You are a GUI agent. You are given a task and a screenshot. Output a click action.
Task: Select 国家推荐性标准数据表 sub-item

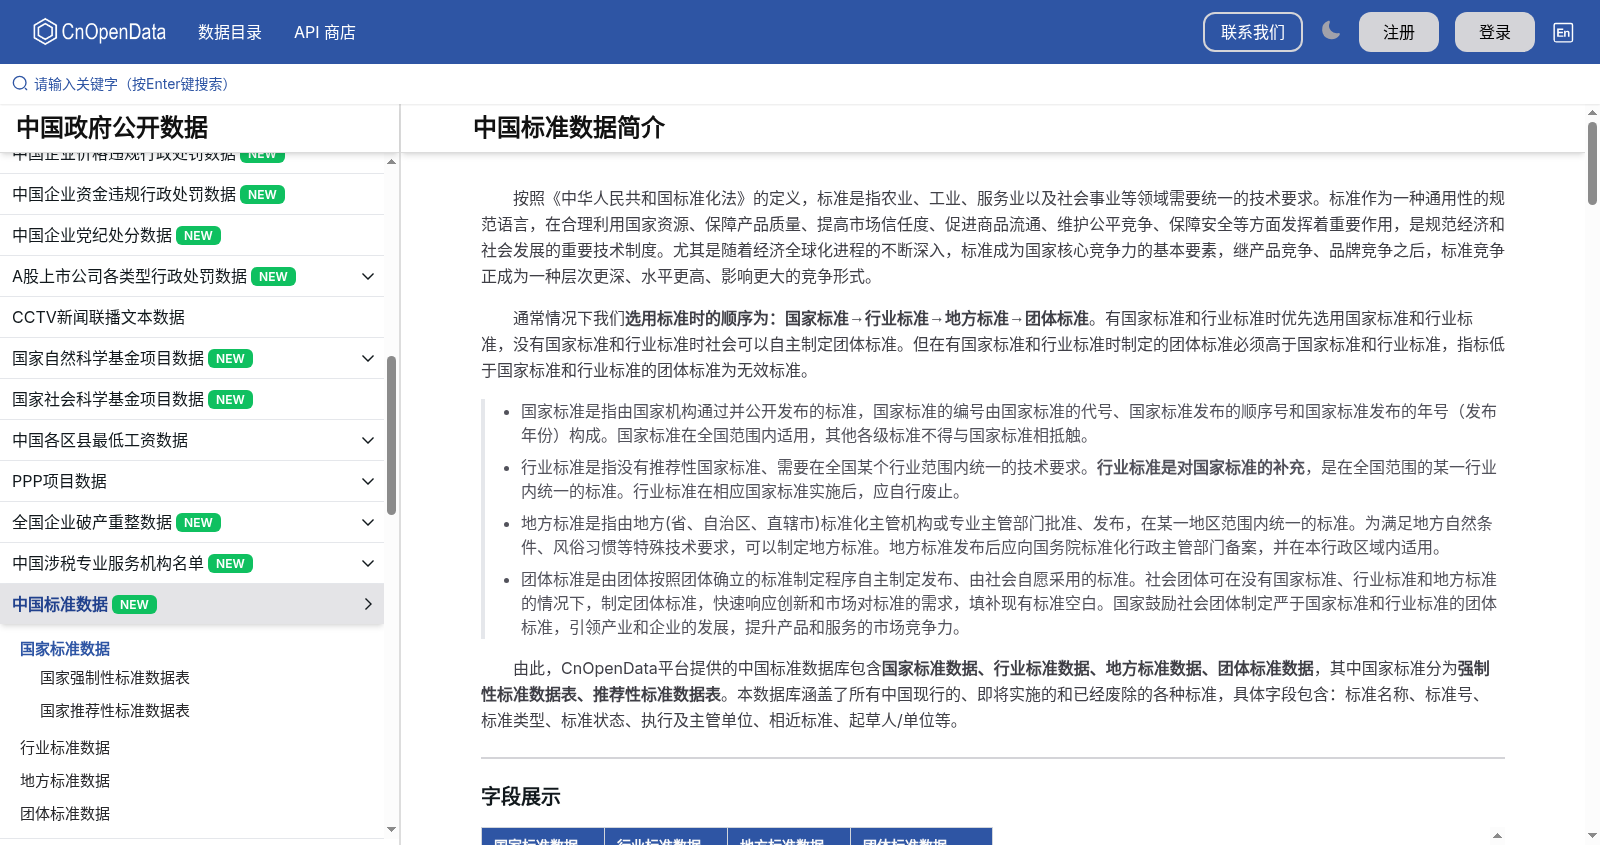click(x=115, y=711)
